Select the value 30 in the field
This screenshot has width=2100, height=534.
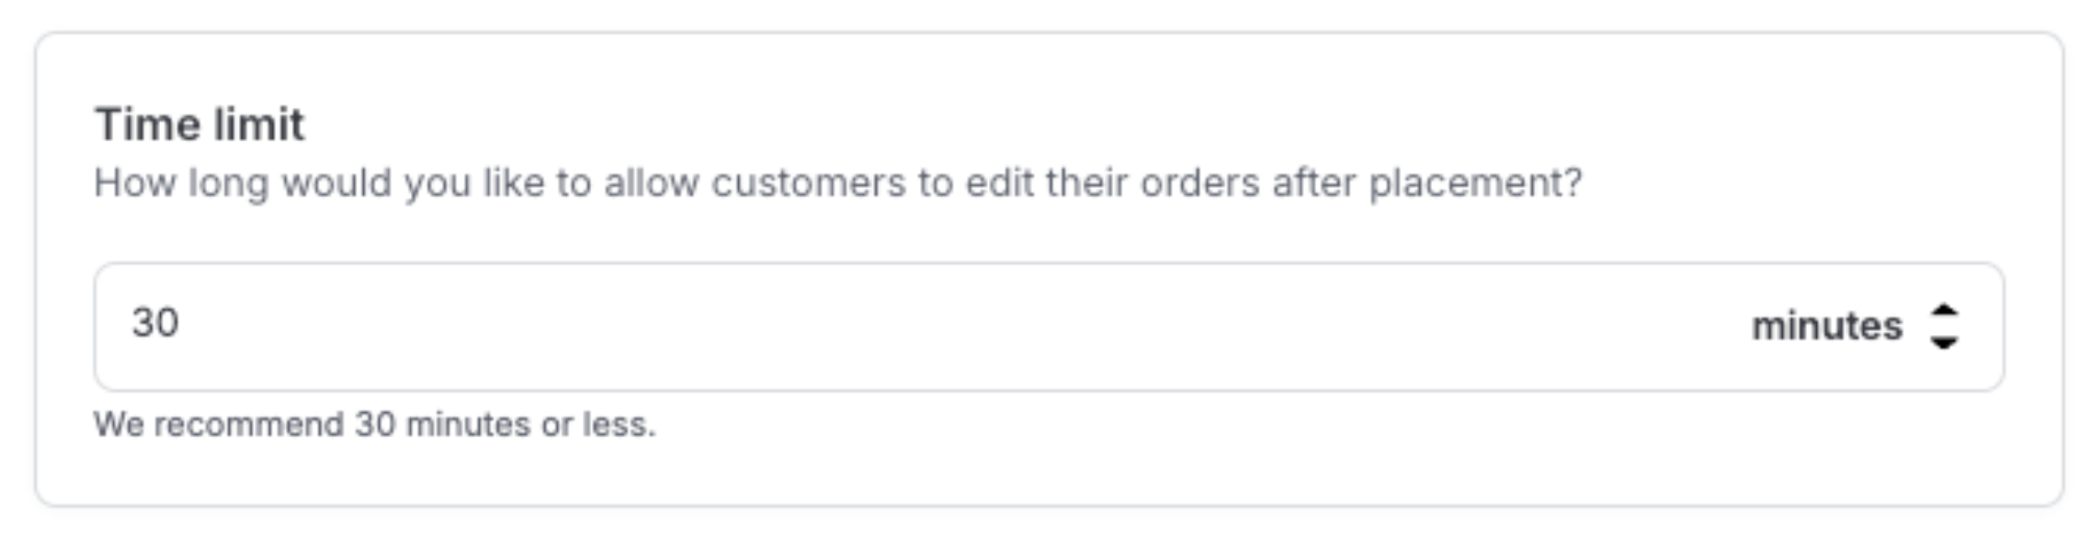point(155,323)
